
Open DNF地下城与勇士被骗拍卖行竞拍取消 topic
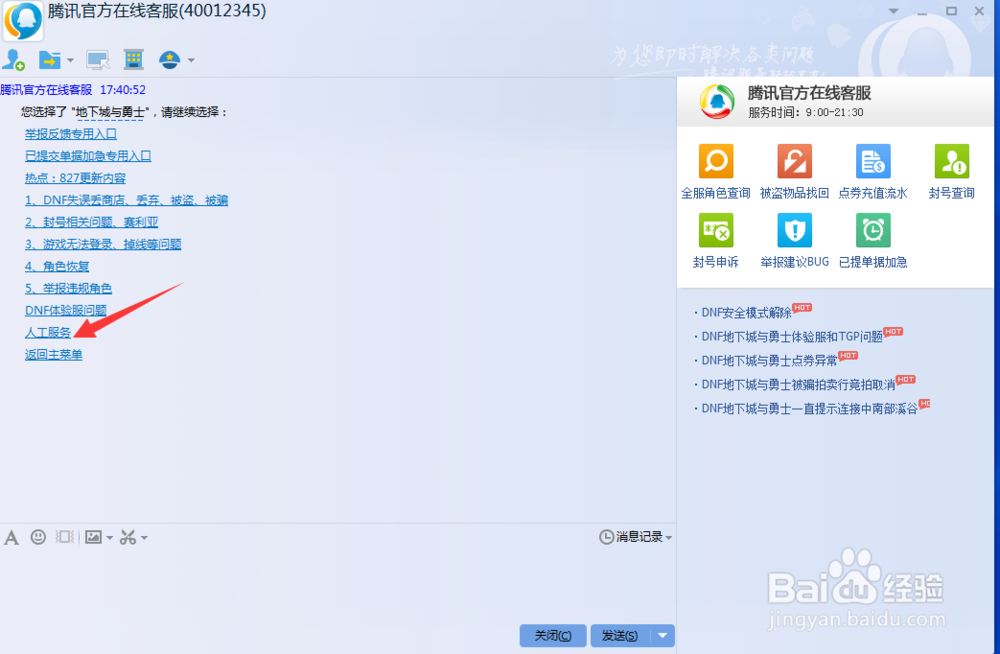click(x=798, y=385)
